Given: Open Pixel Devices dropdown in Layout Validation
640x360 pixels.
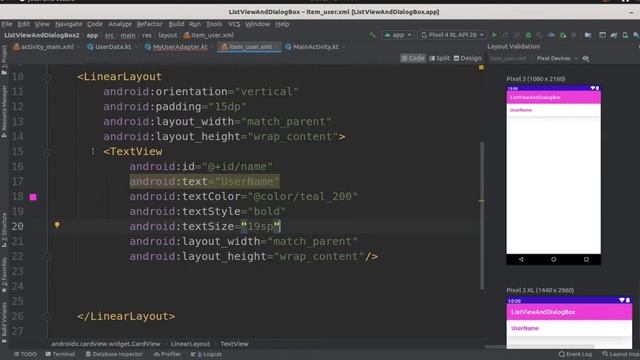Looking at the screenshot, I should pos(557,58).
